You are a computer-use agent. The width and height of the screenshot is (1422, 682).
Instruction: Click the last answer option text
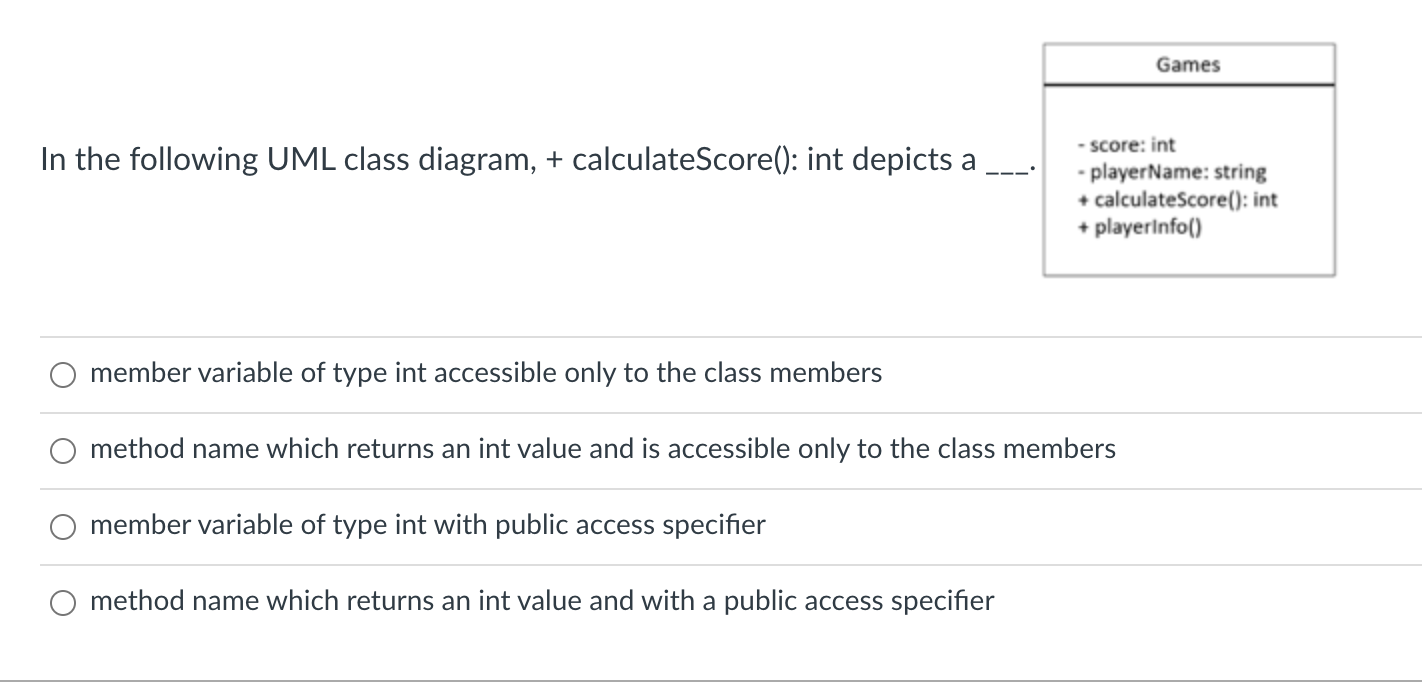point(541,601)
